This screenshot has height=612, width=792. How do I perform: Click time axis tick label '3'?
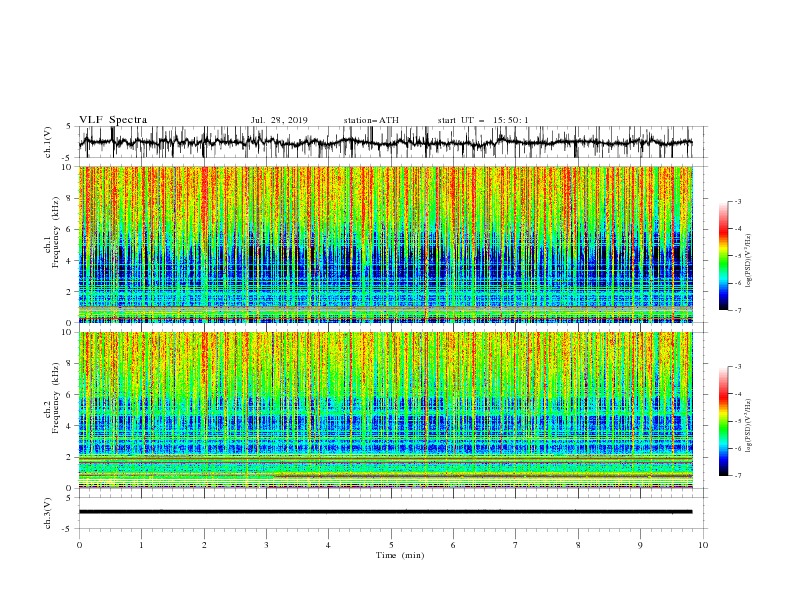point(266,545)
